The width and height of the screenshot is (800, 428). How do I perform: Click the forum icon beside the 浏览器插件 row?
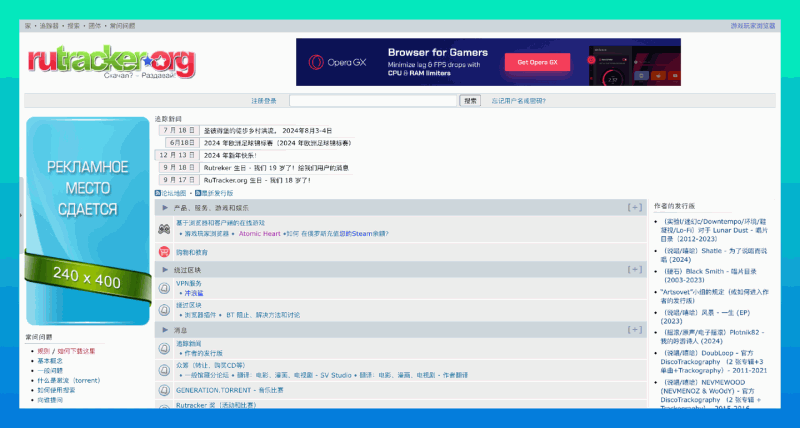(x=164, y=310)
